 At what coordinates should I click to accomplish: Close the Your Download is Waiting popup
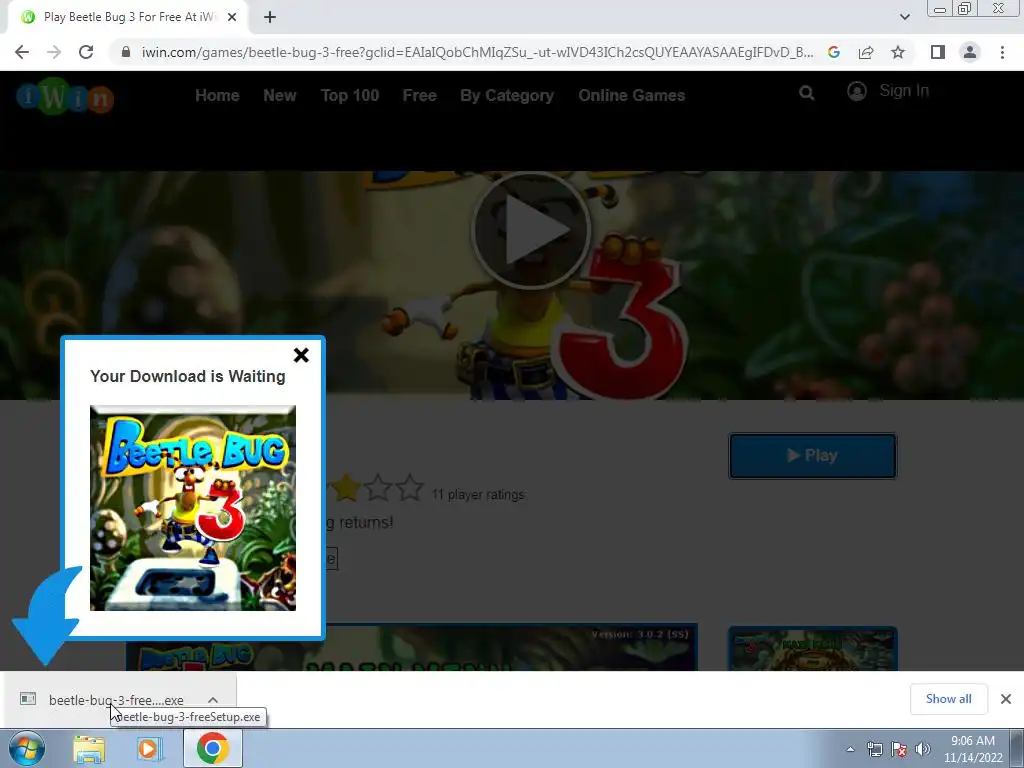(x=301, y=355)
